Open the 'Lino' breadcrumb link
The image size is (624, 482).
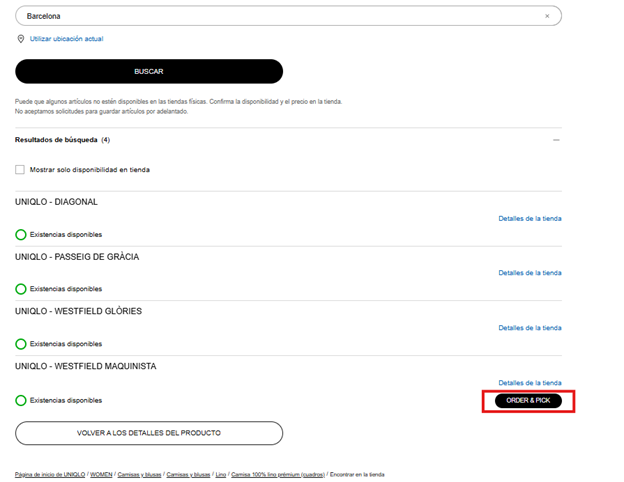pyautogui.click(x=220, y=474)
